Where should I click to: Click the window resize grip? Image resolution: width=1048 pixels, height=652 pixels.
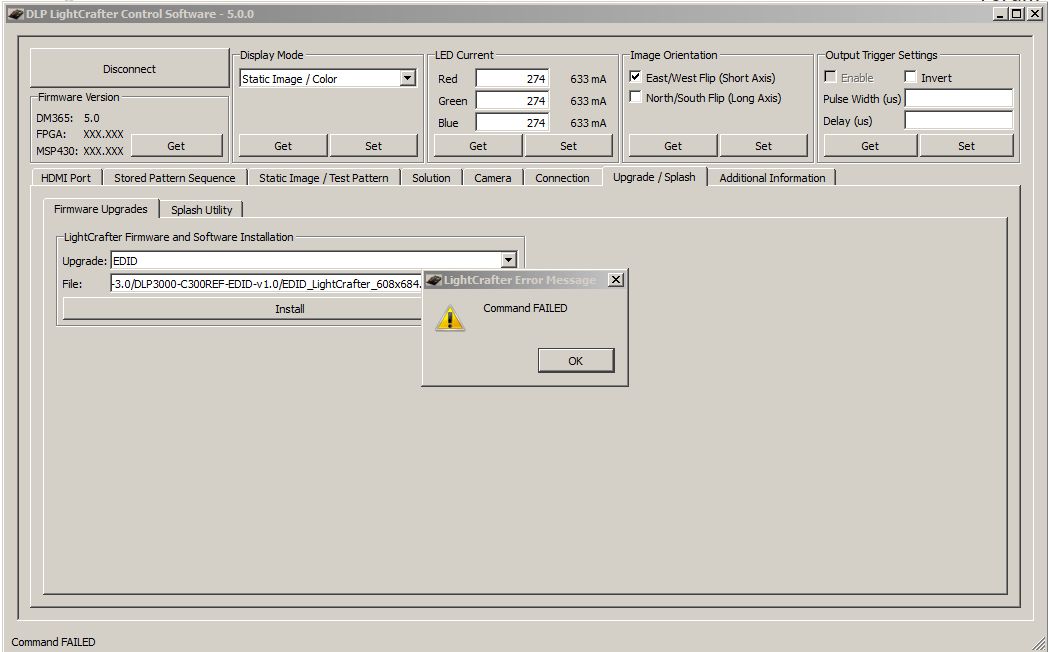coord(1039,643)
